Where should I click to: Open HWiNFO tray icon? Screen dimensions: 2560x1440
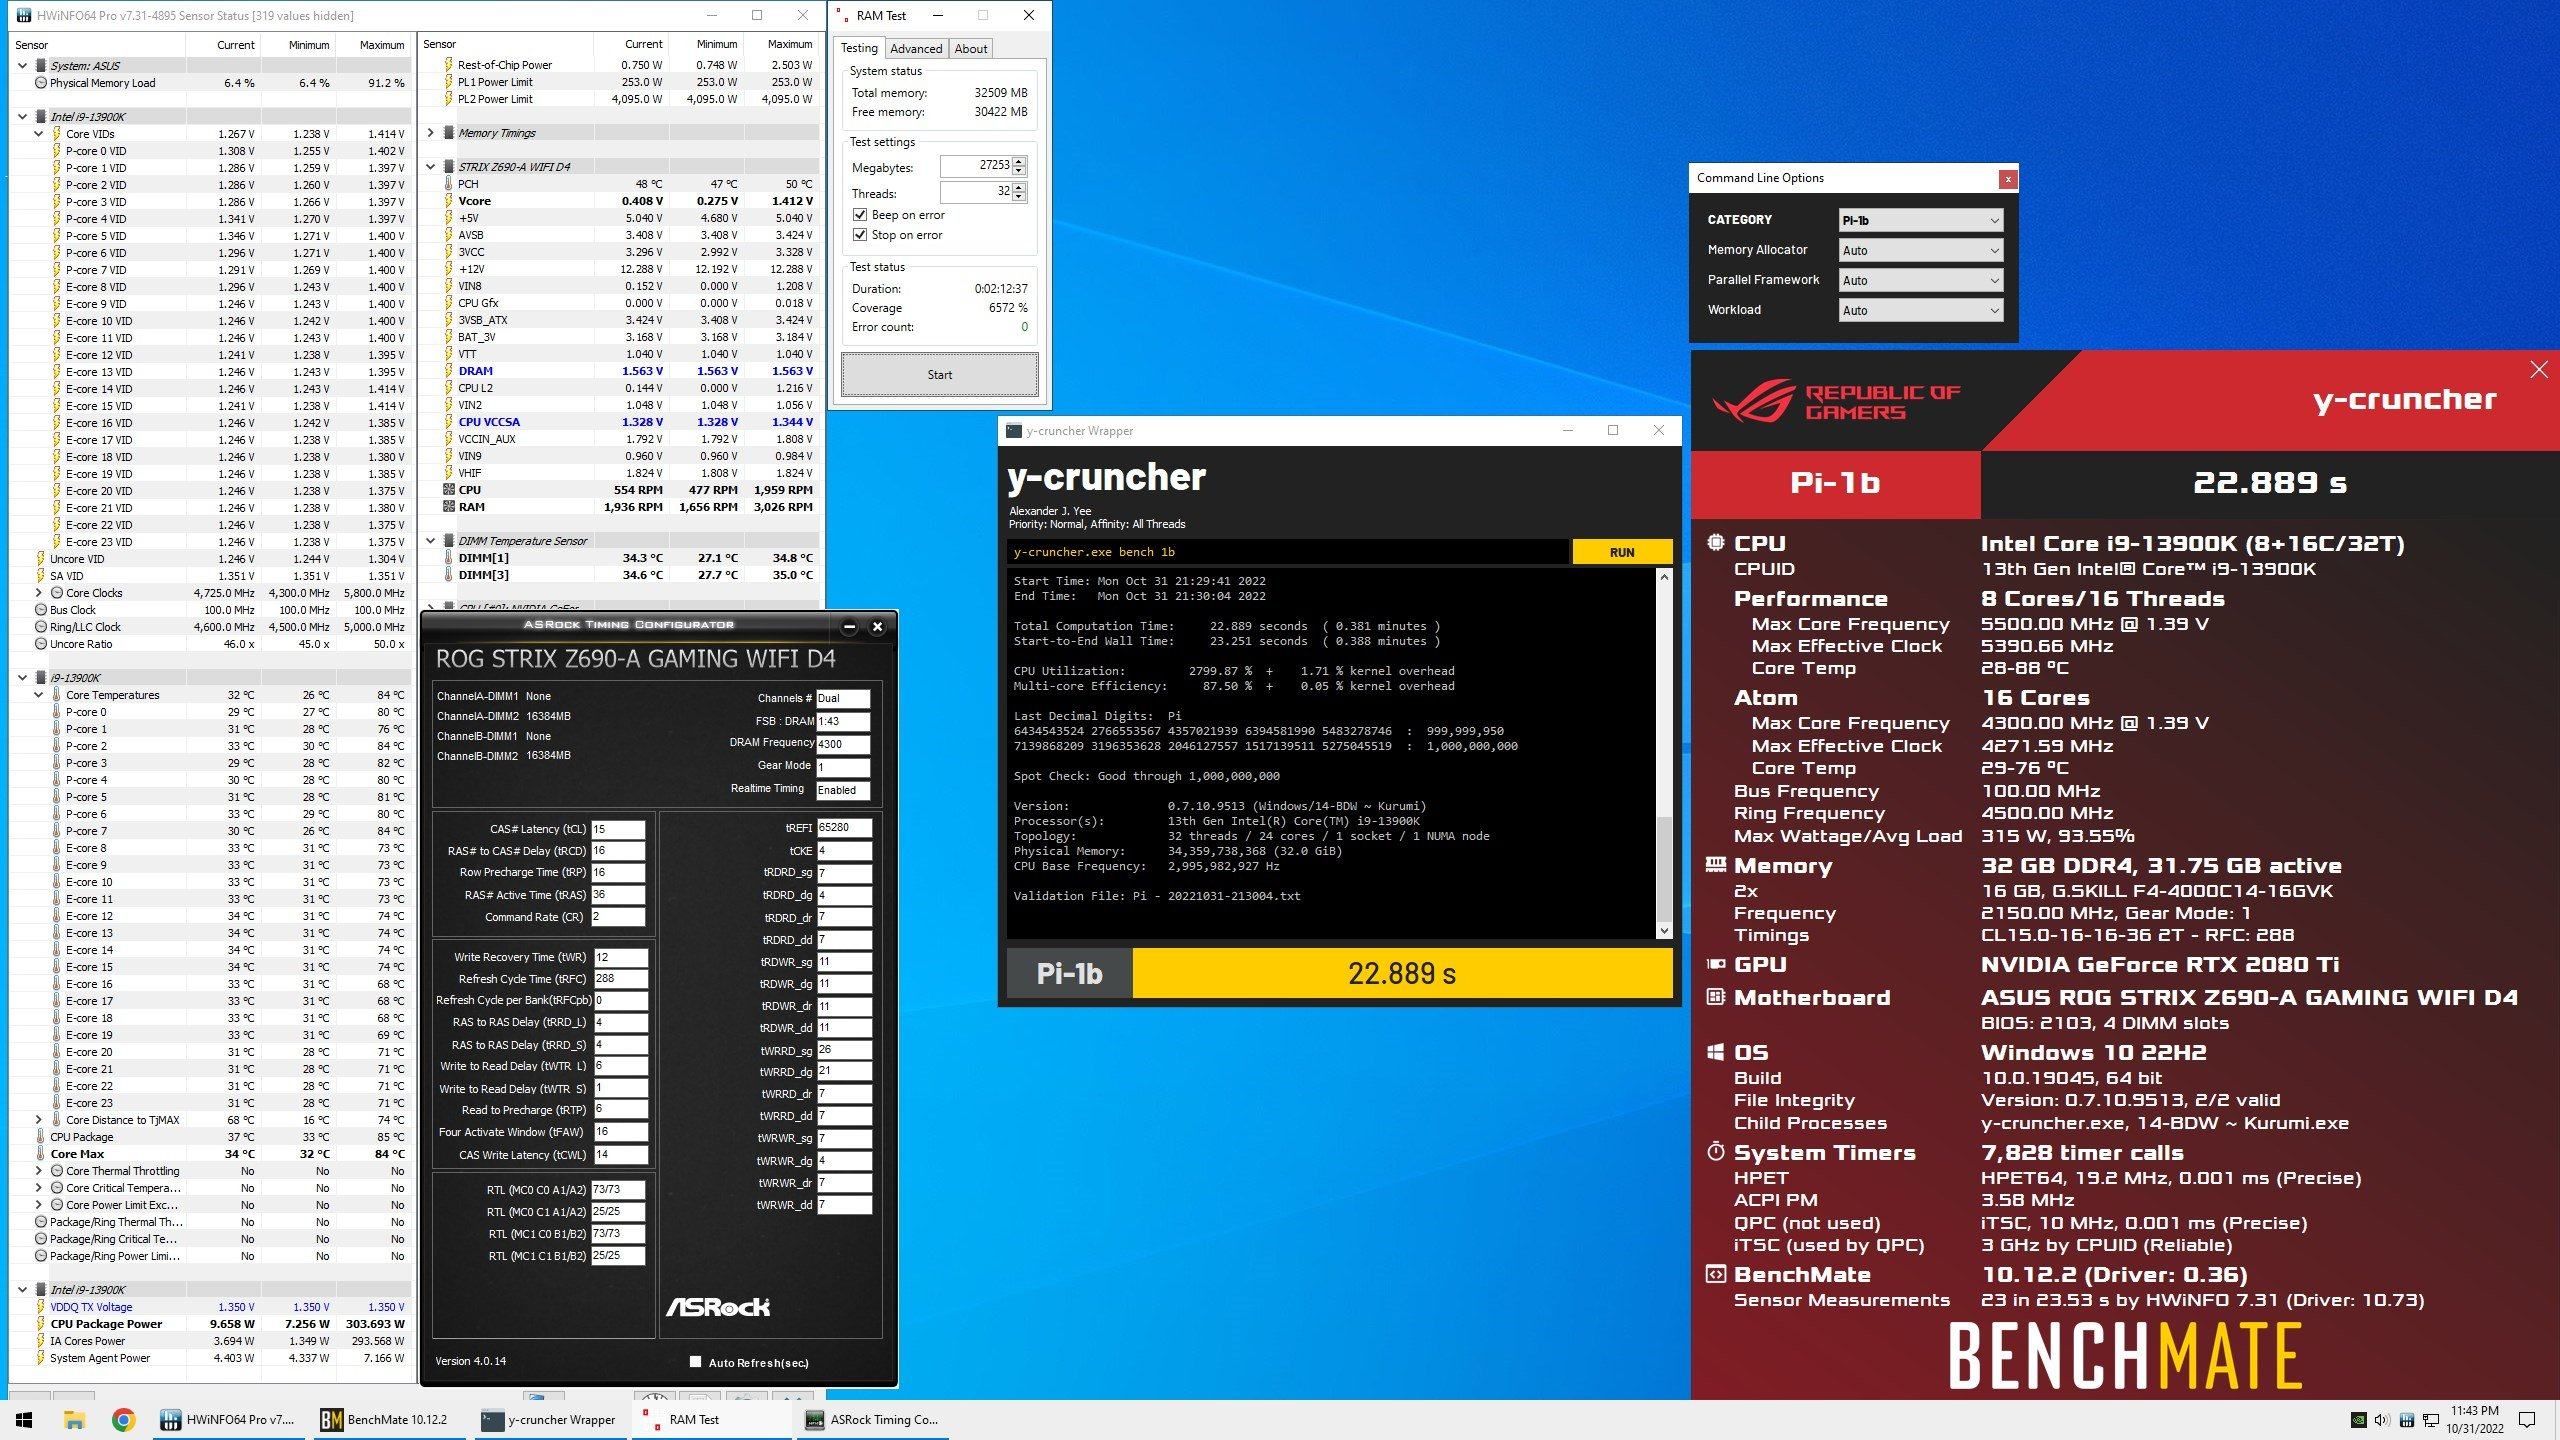(x=2406, y=1419)
